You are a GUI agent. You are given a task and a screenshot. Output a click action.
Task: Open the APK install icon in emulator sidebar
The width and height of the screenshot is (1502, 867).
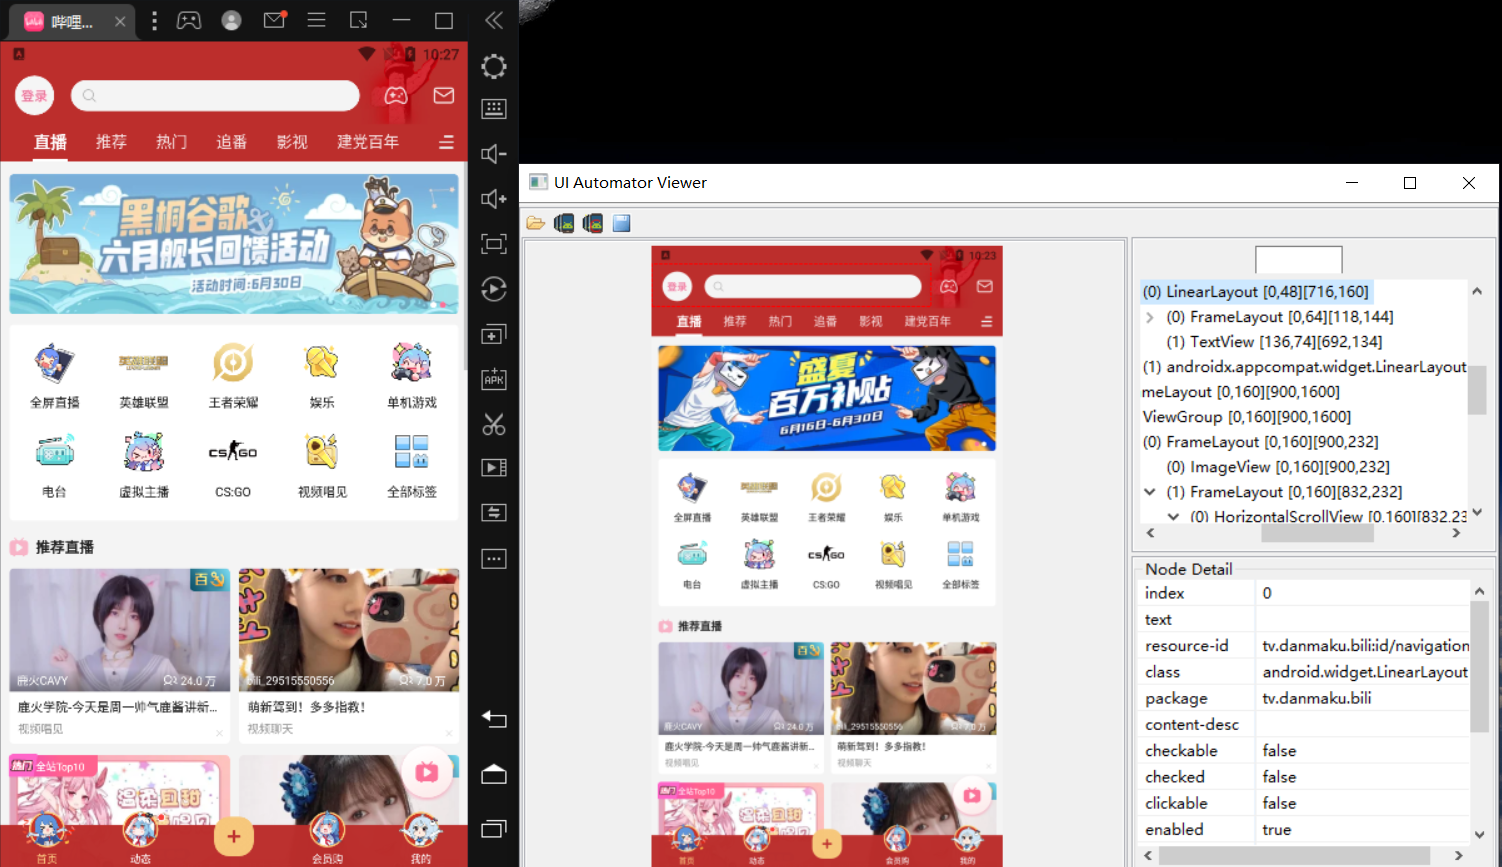point(493,379)
